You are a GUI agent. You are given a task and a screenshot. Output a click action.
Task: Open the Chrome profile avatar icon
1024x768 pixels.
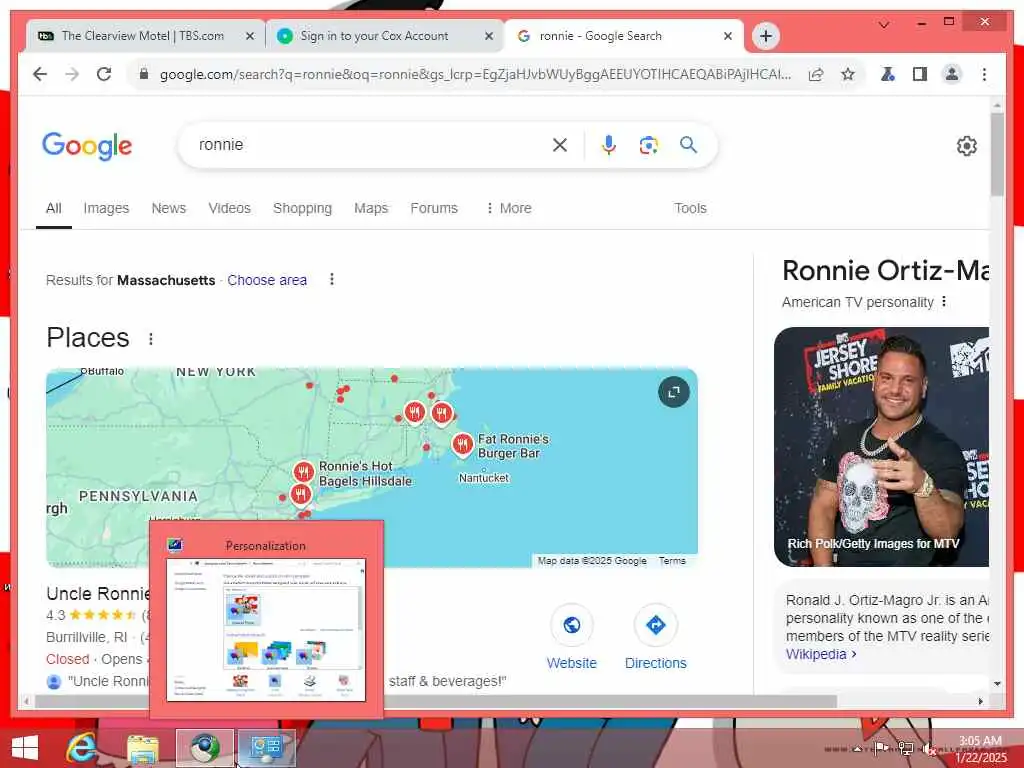pos(952,74)
